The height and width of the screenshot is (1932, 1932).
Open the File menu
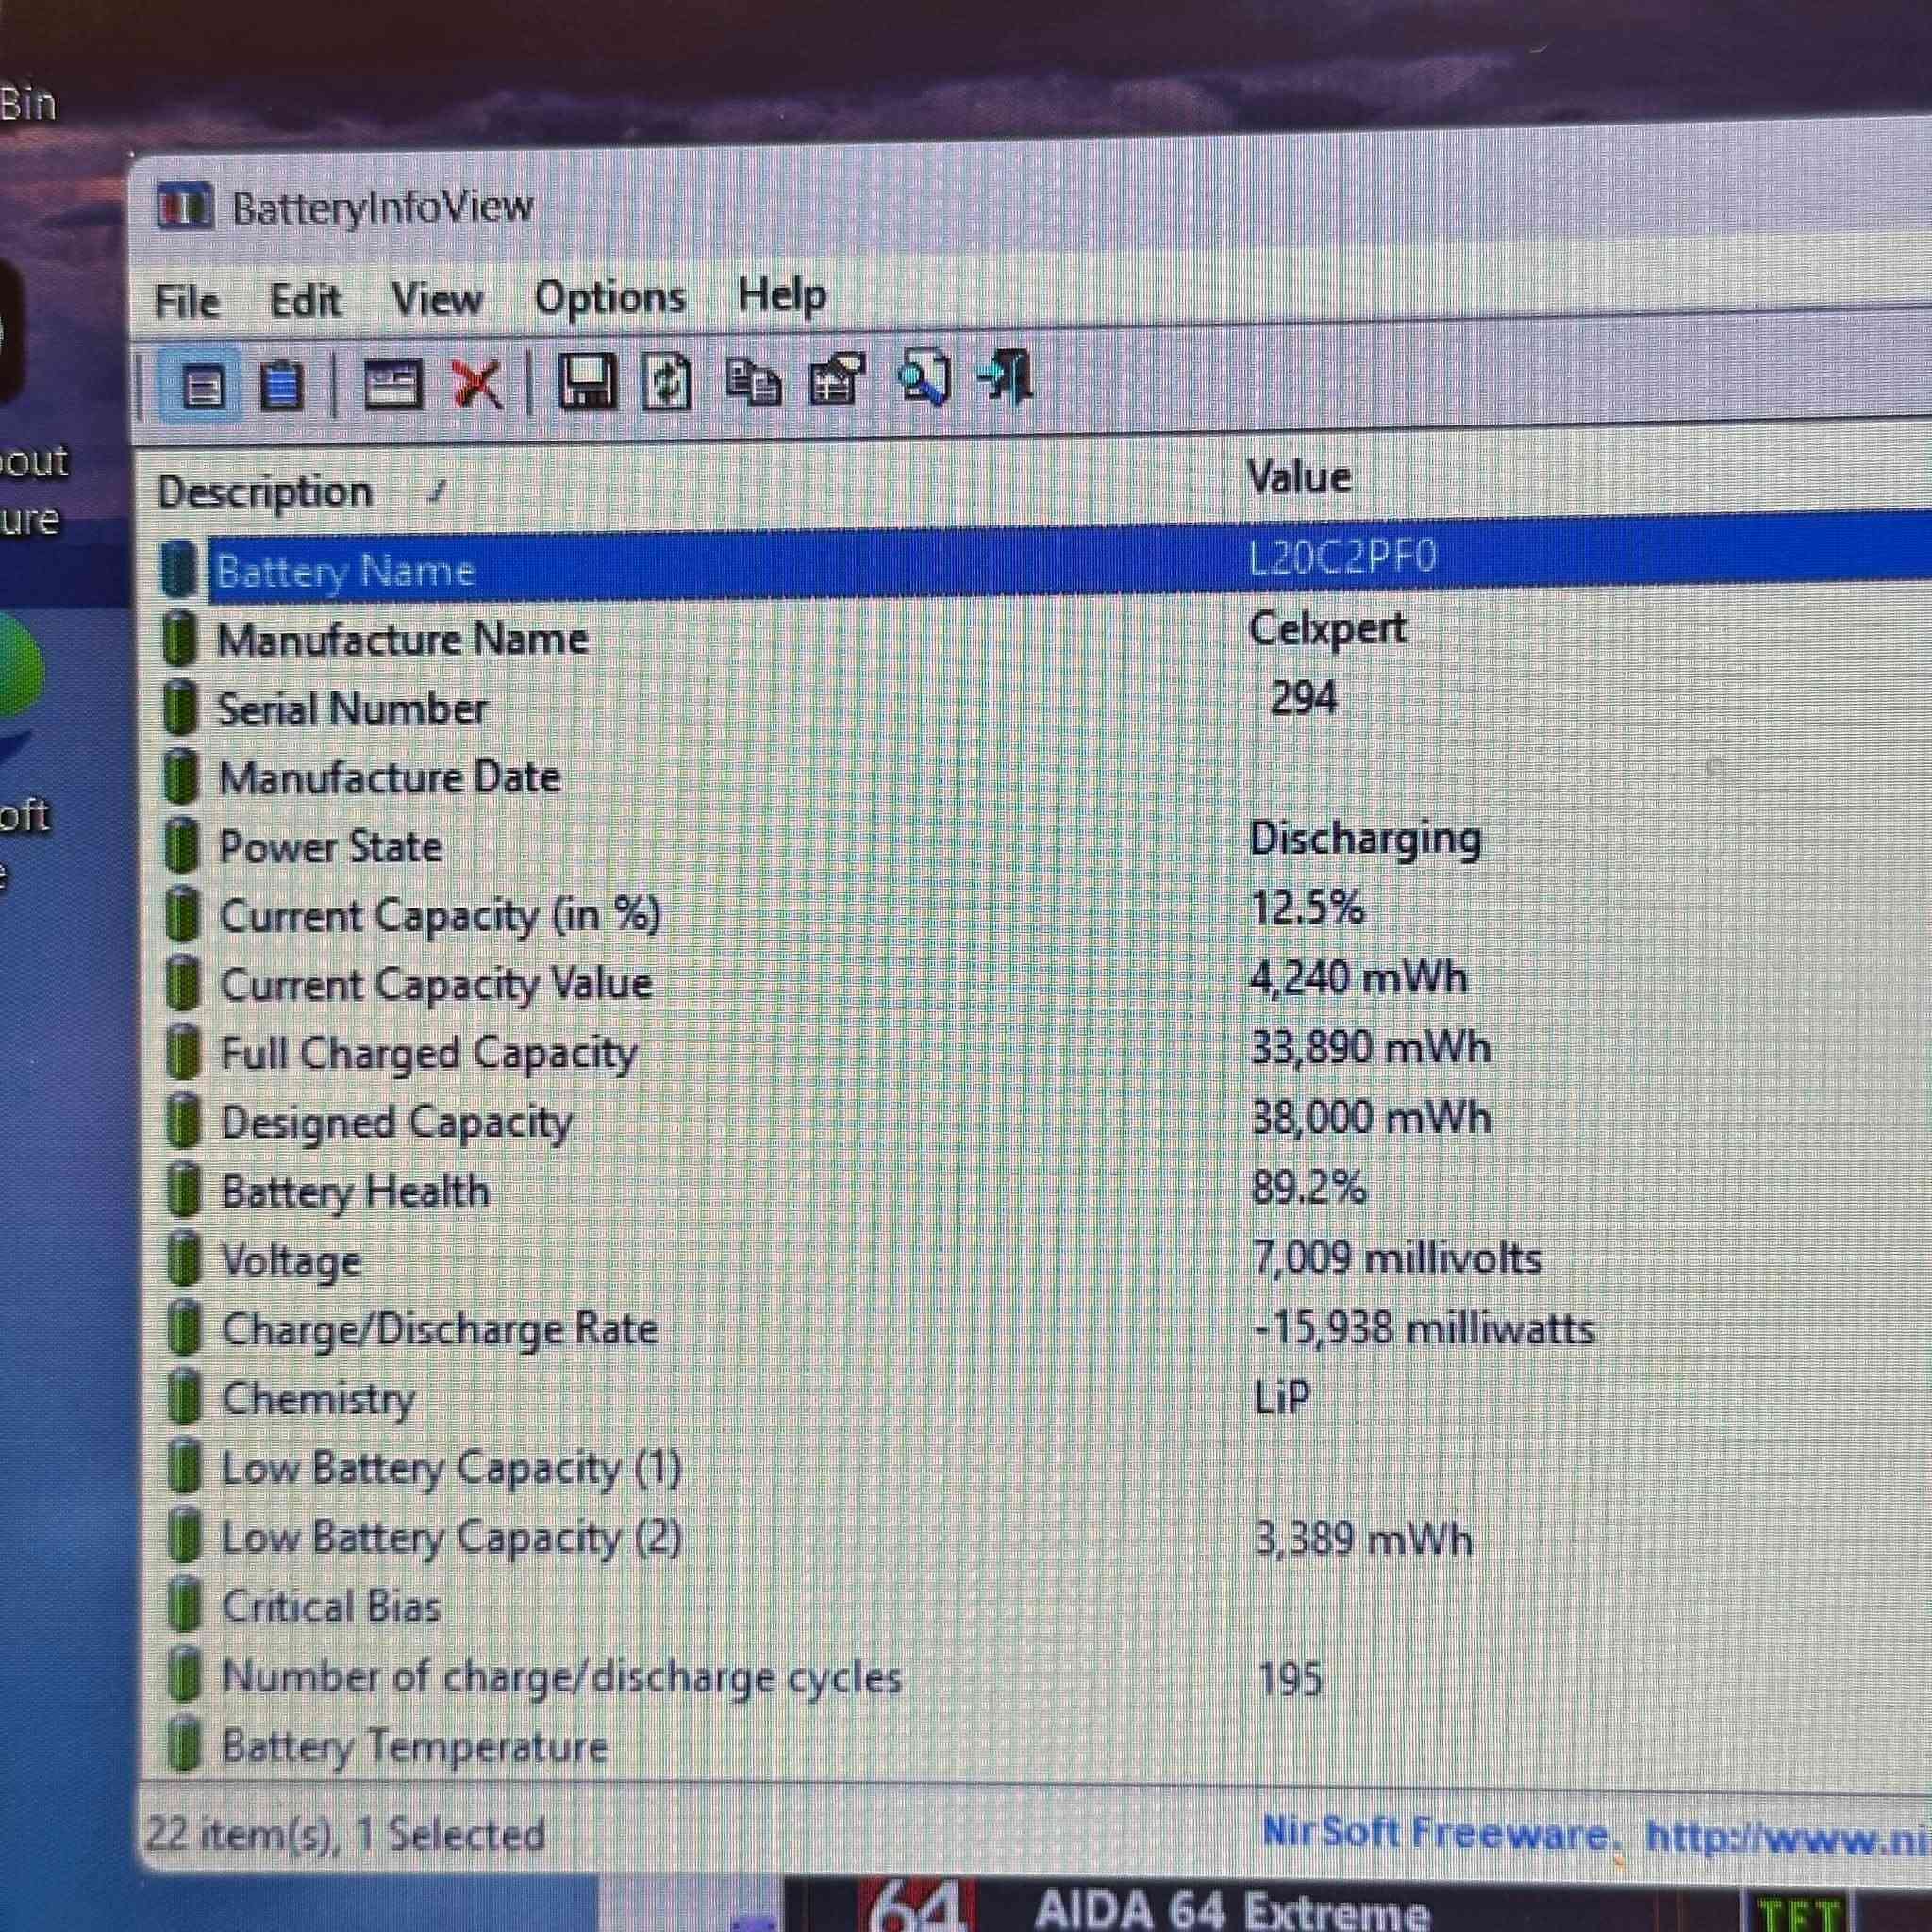[x=187, y=301]
